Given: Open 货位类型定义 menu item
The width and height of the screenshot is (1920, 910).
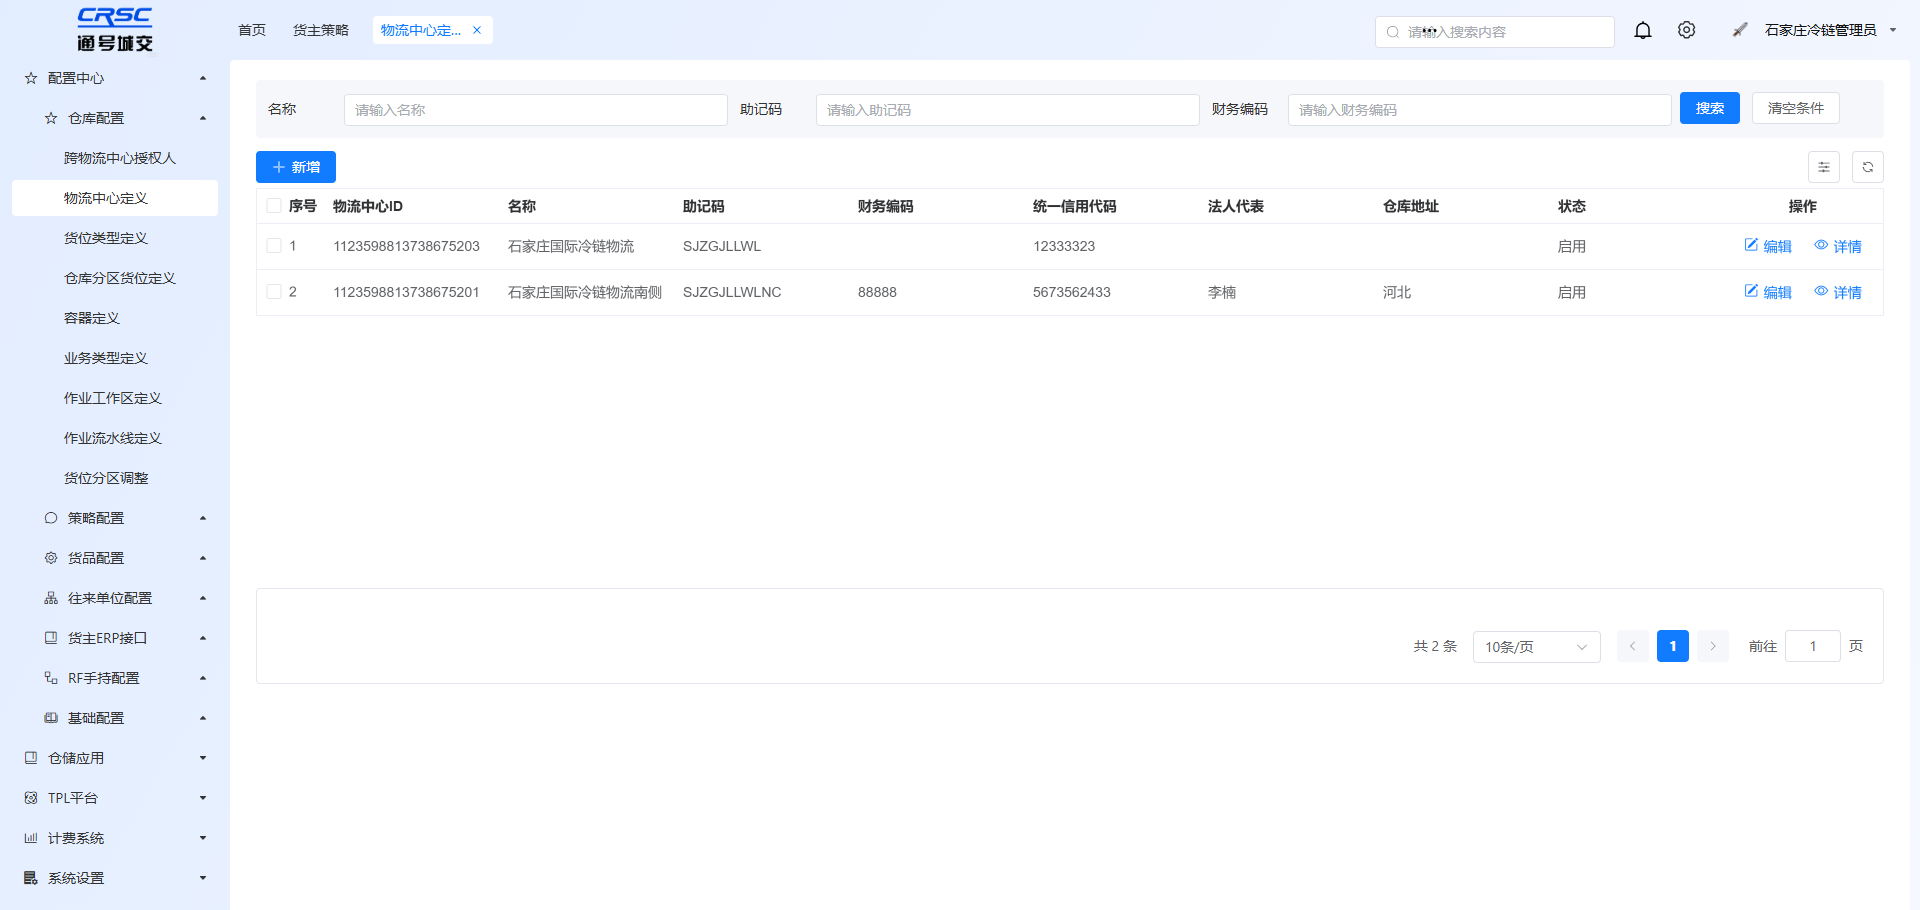Looking at the screenshot, I should point(115,238).
